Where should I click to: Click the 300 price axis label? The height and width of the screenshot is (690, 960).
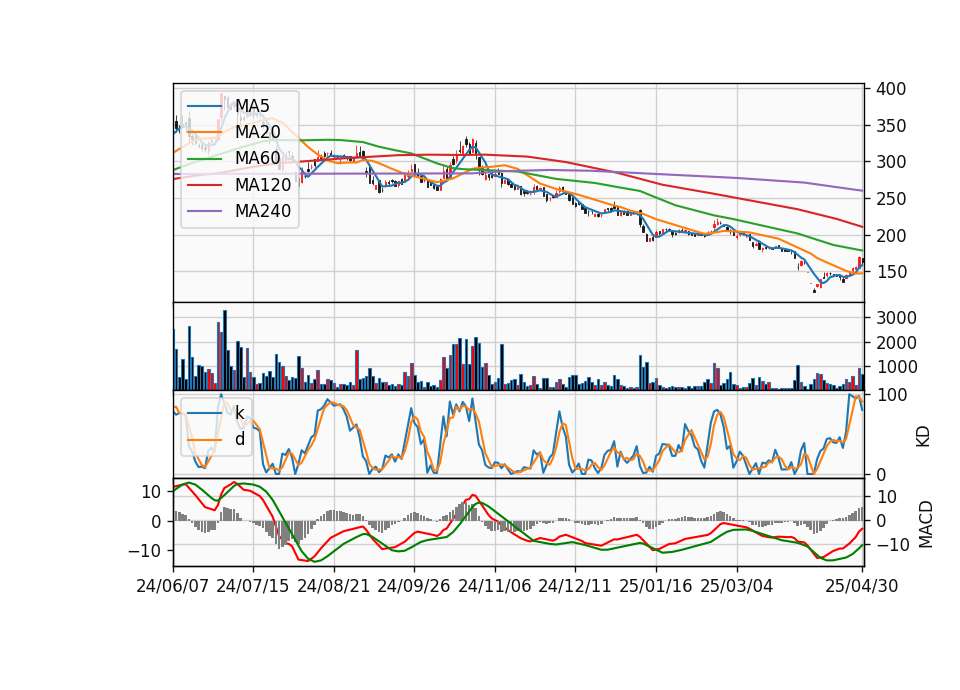point(891,162)
